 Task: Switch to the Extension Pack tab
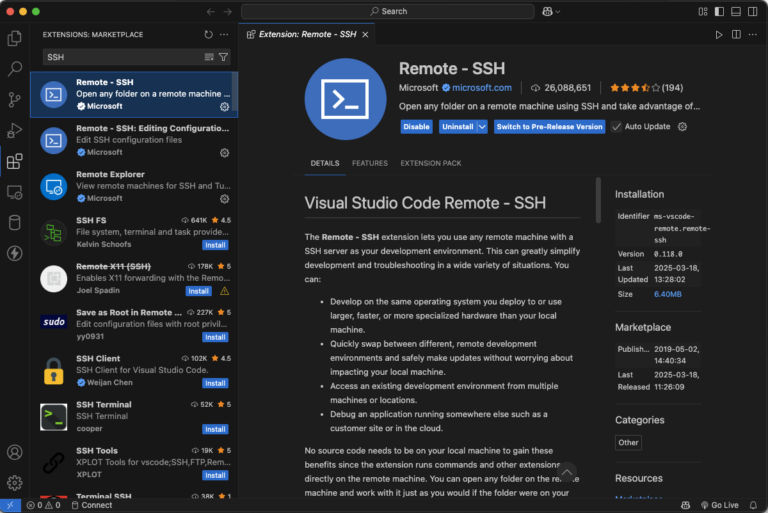click(x=431, y=163)
